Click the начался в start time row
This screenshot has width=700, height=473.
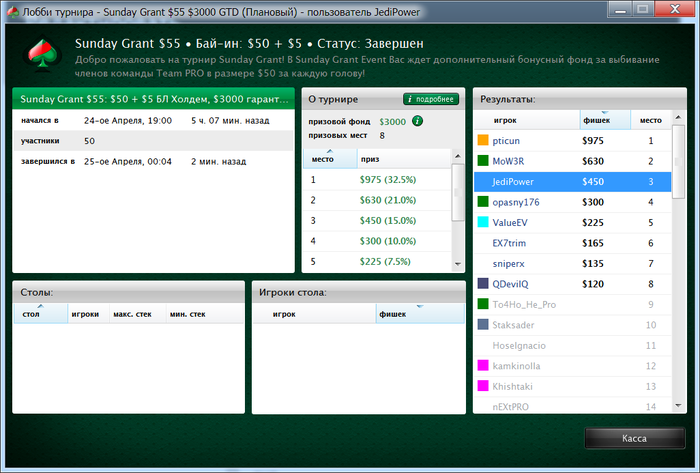coord(154,120)
